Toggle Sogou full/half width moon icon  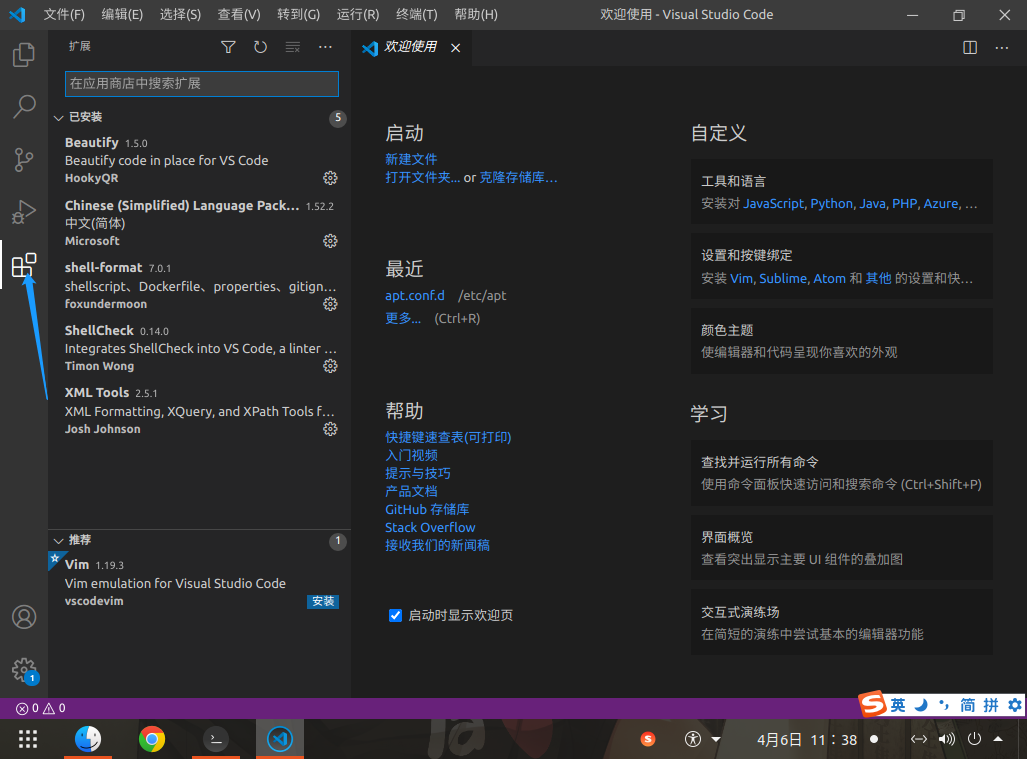[921, 705]
